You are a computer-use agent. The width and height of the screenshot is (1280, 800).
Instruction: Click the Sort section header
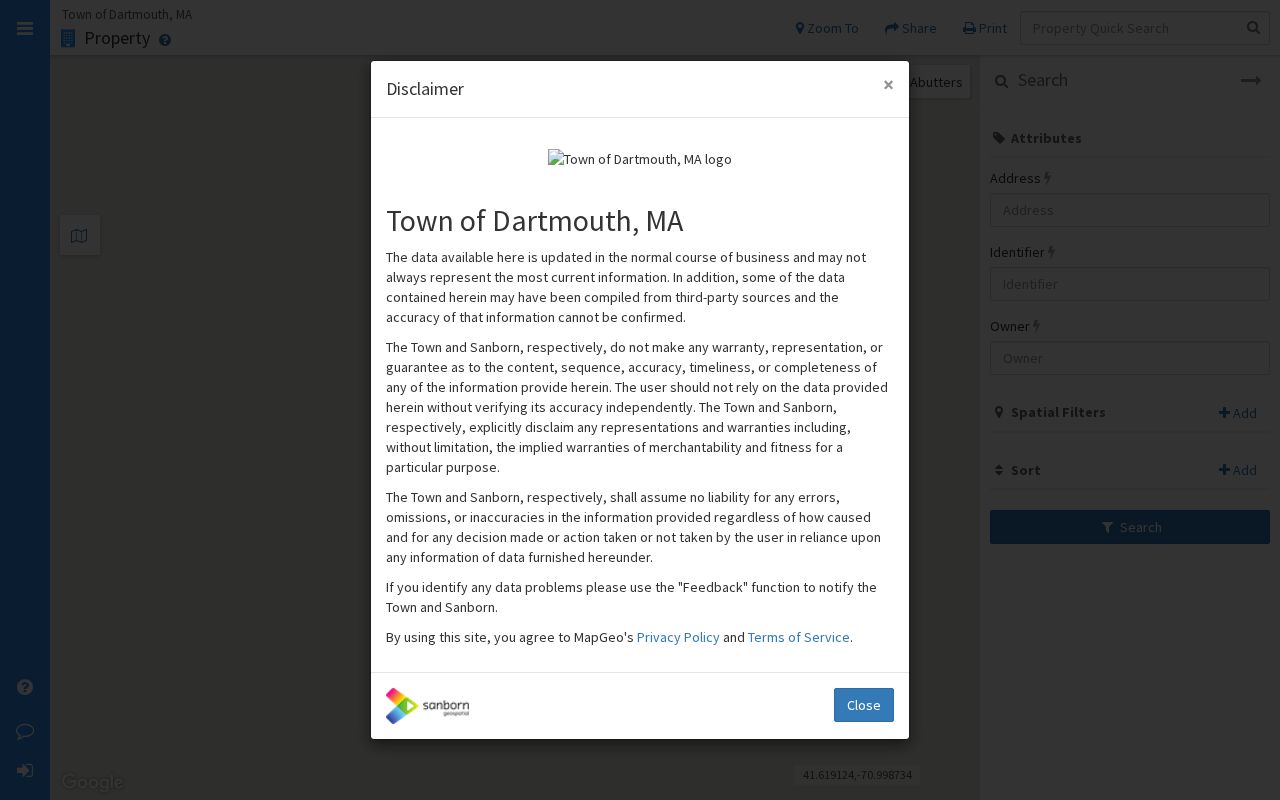pyautogui.click(x=1018, y=470)
